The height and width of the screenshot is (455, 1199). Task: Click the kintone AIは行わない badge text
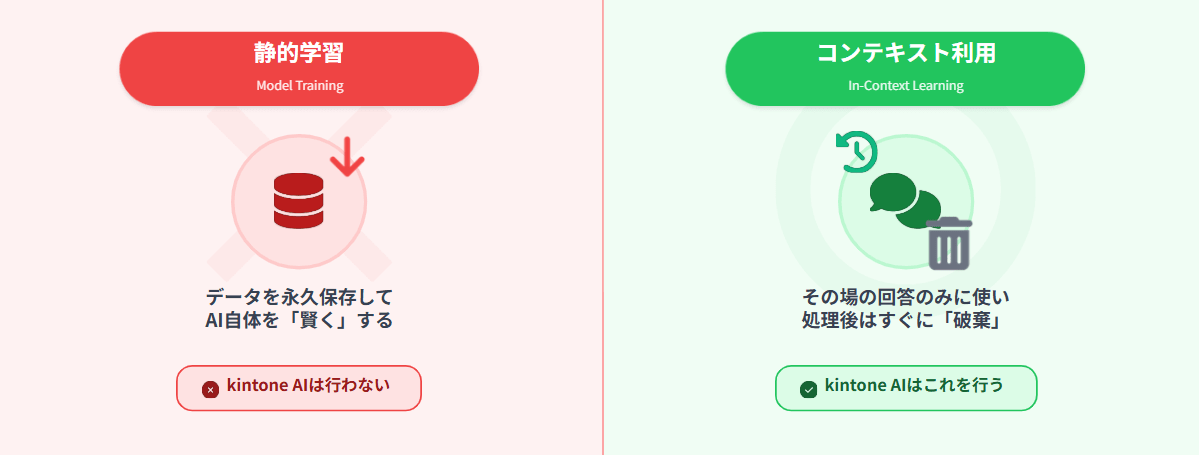(x=308, y=386)
